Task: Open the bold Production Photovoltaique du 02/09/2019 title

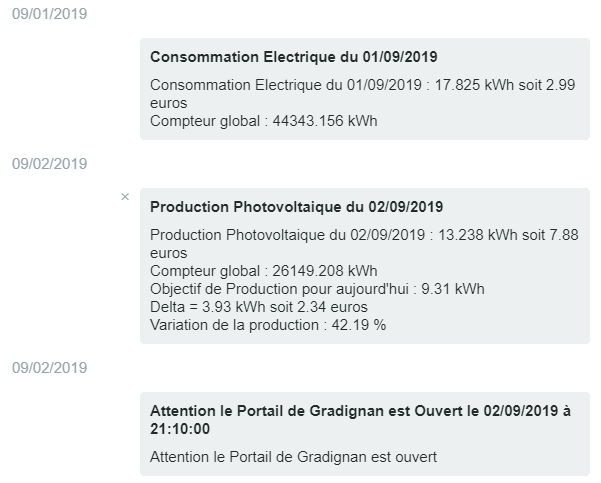Action: [x=296, y=207]
